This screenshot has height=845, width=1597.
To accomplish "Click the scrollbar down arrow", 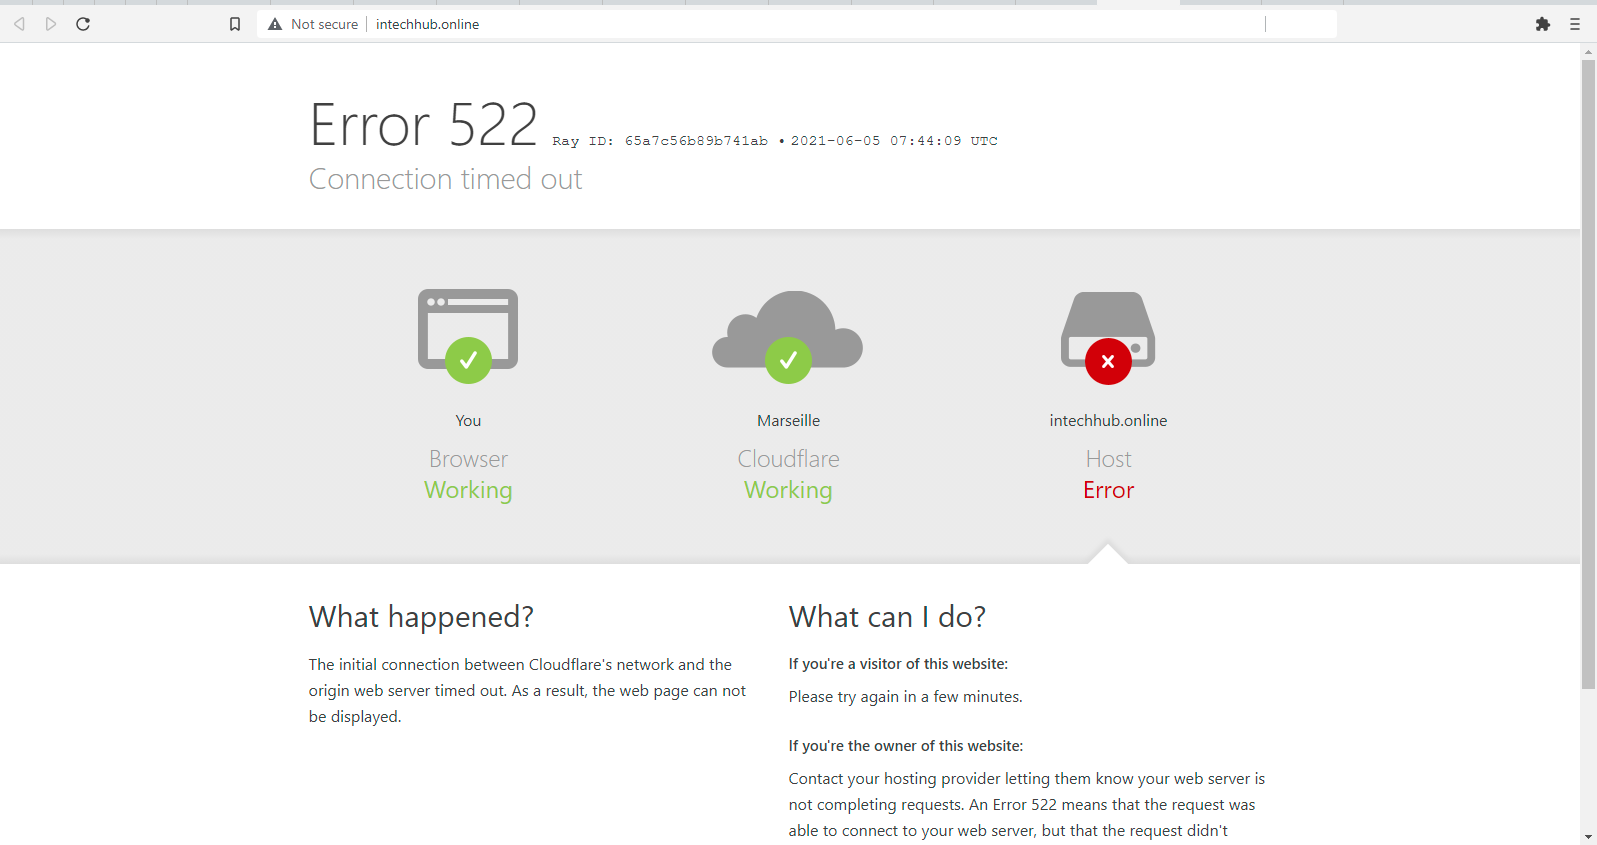I will [1588, 836].
